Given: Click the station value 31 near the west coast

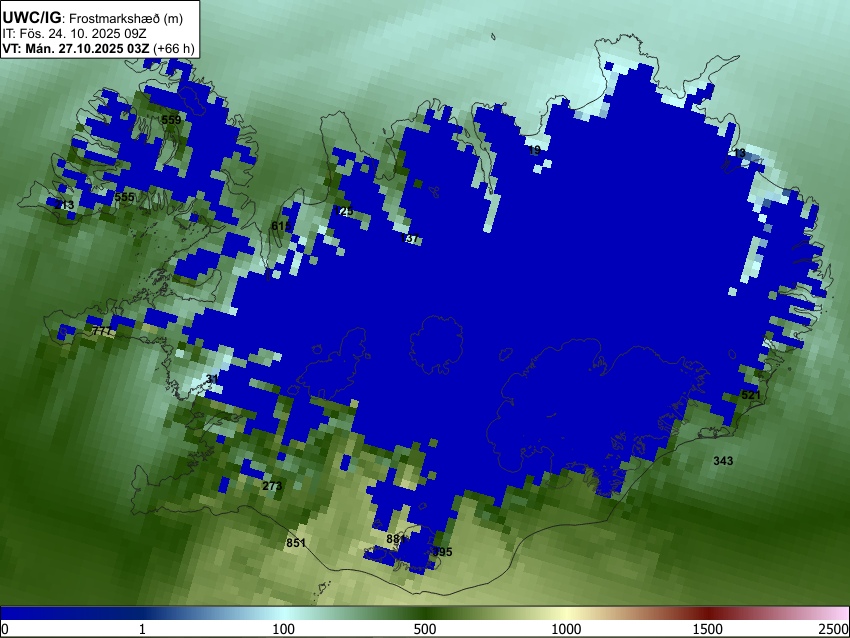Looking at the screenshot, I should click(x=212, y=378).
